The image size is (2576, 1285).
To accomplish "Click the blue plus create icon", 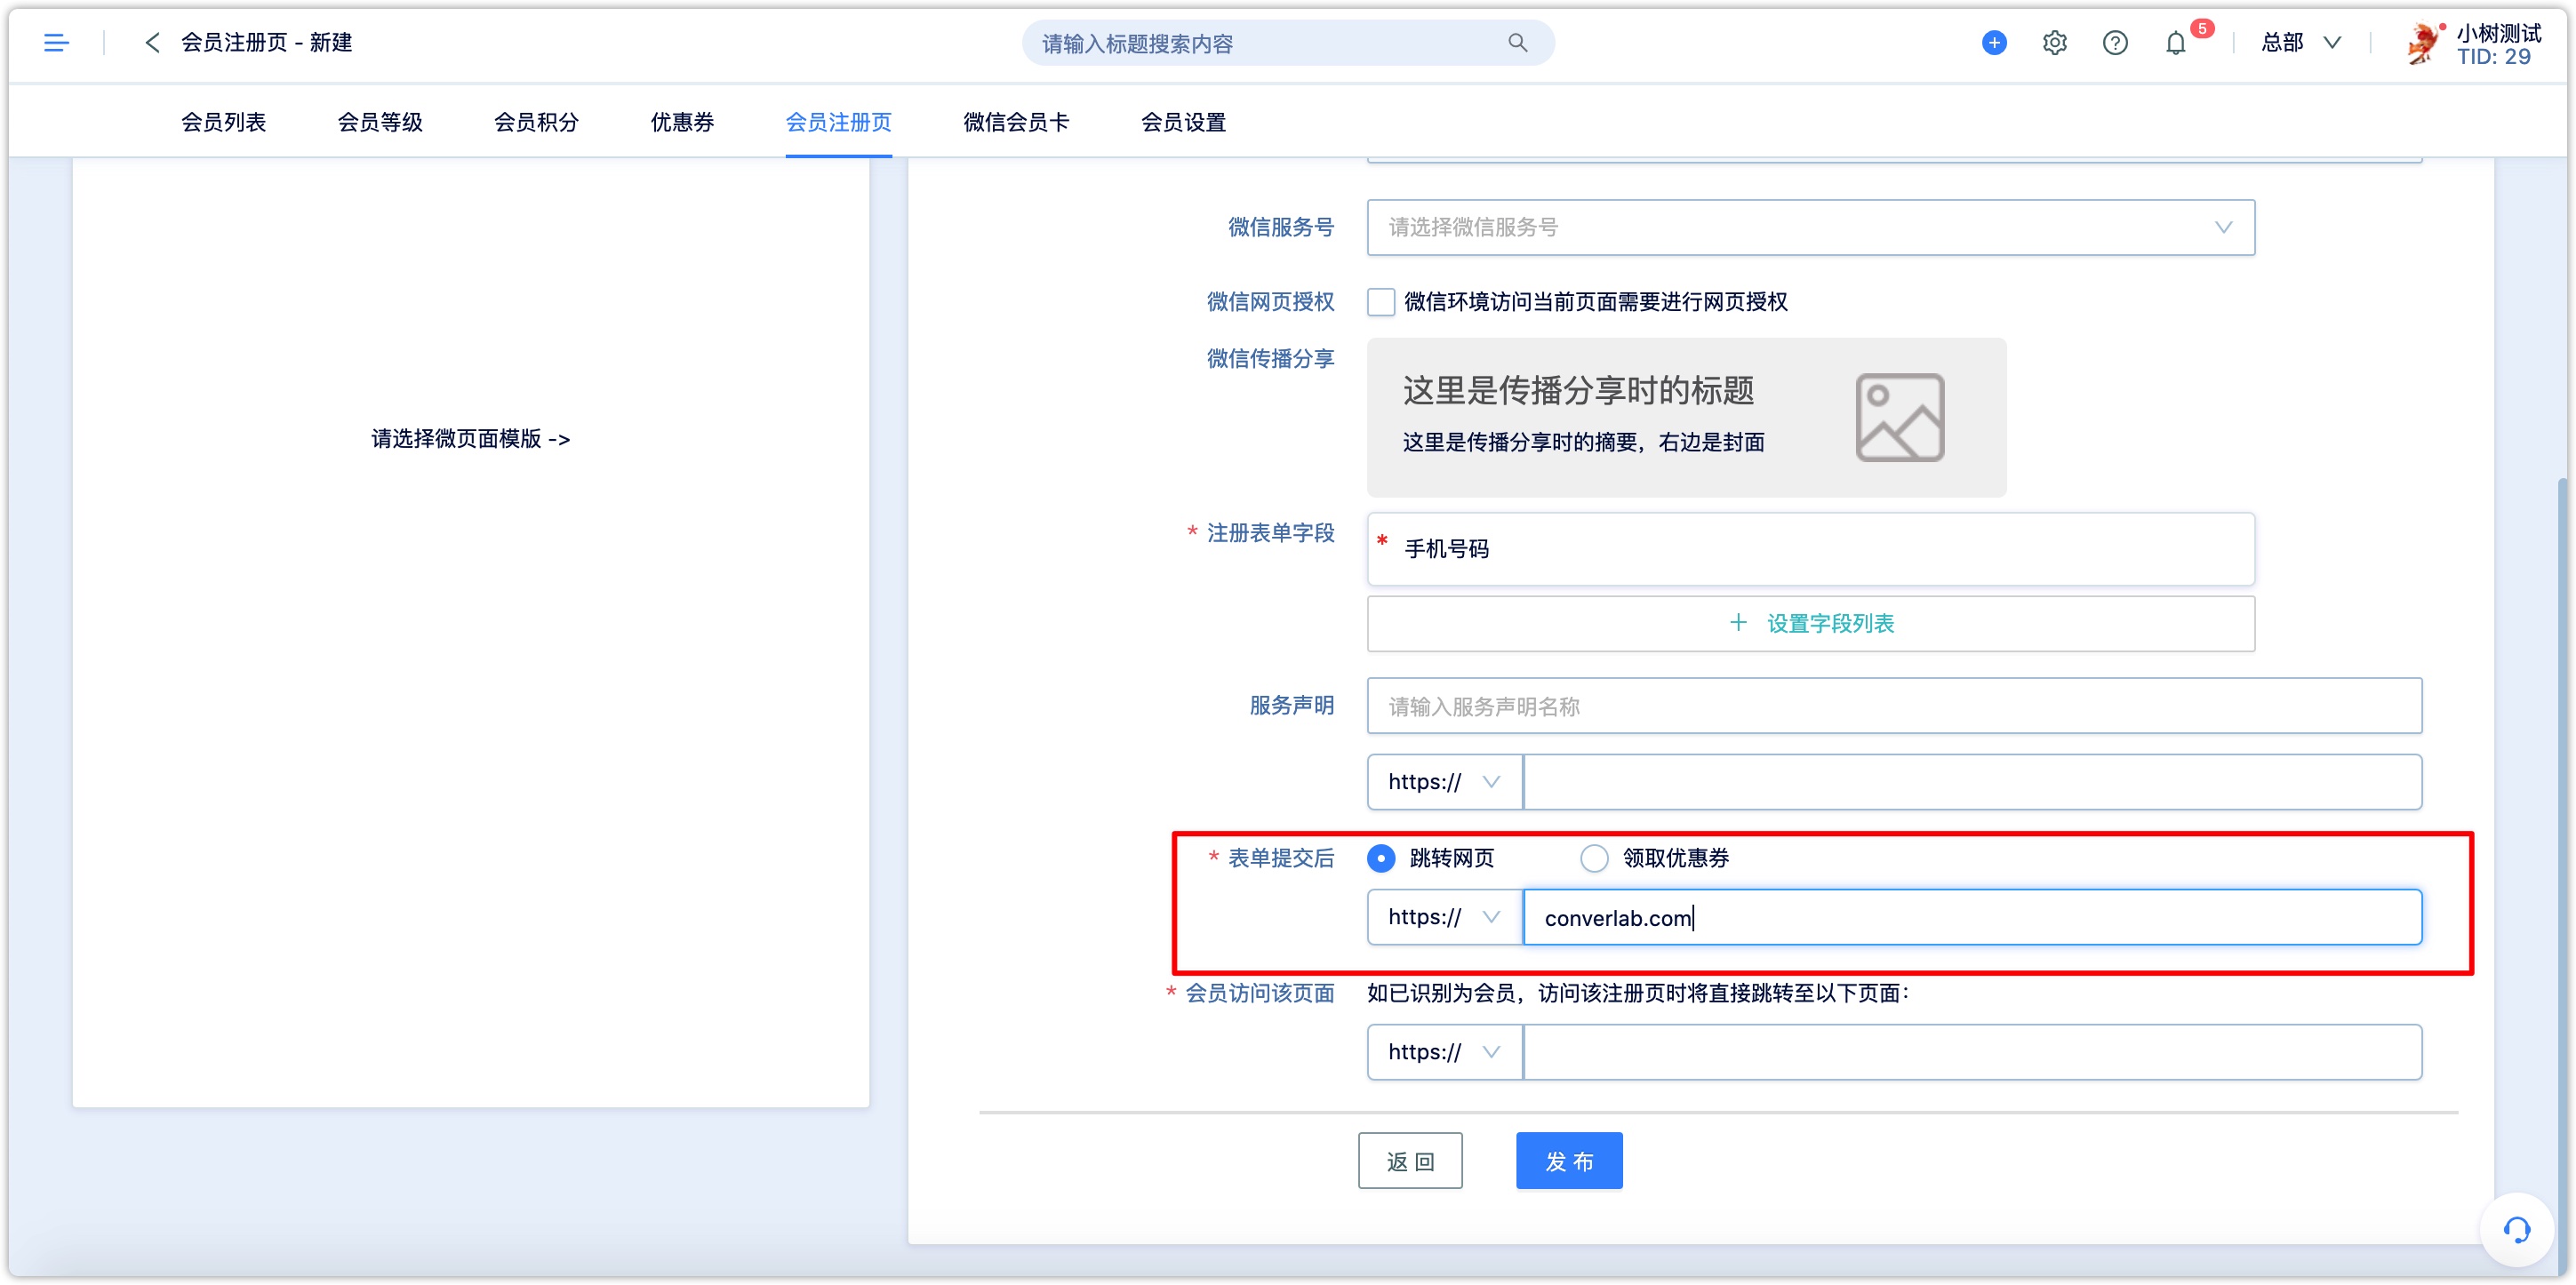I will [x=1993, y=42].
